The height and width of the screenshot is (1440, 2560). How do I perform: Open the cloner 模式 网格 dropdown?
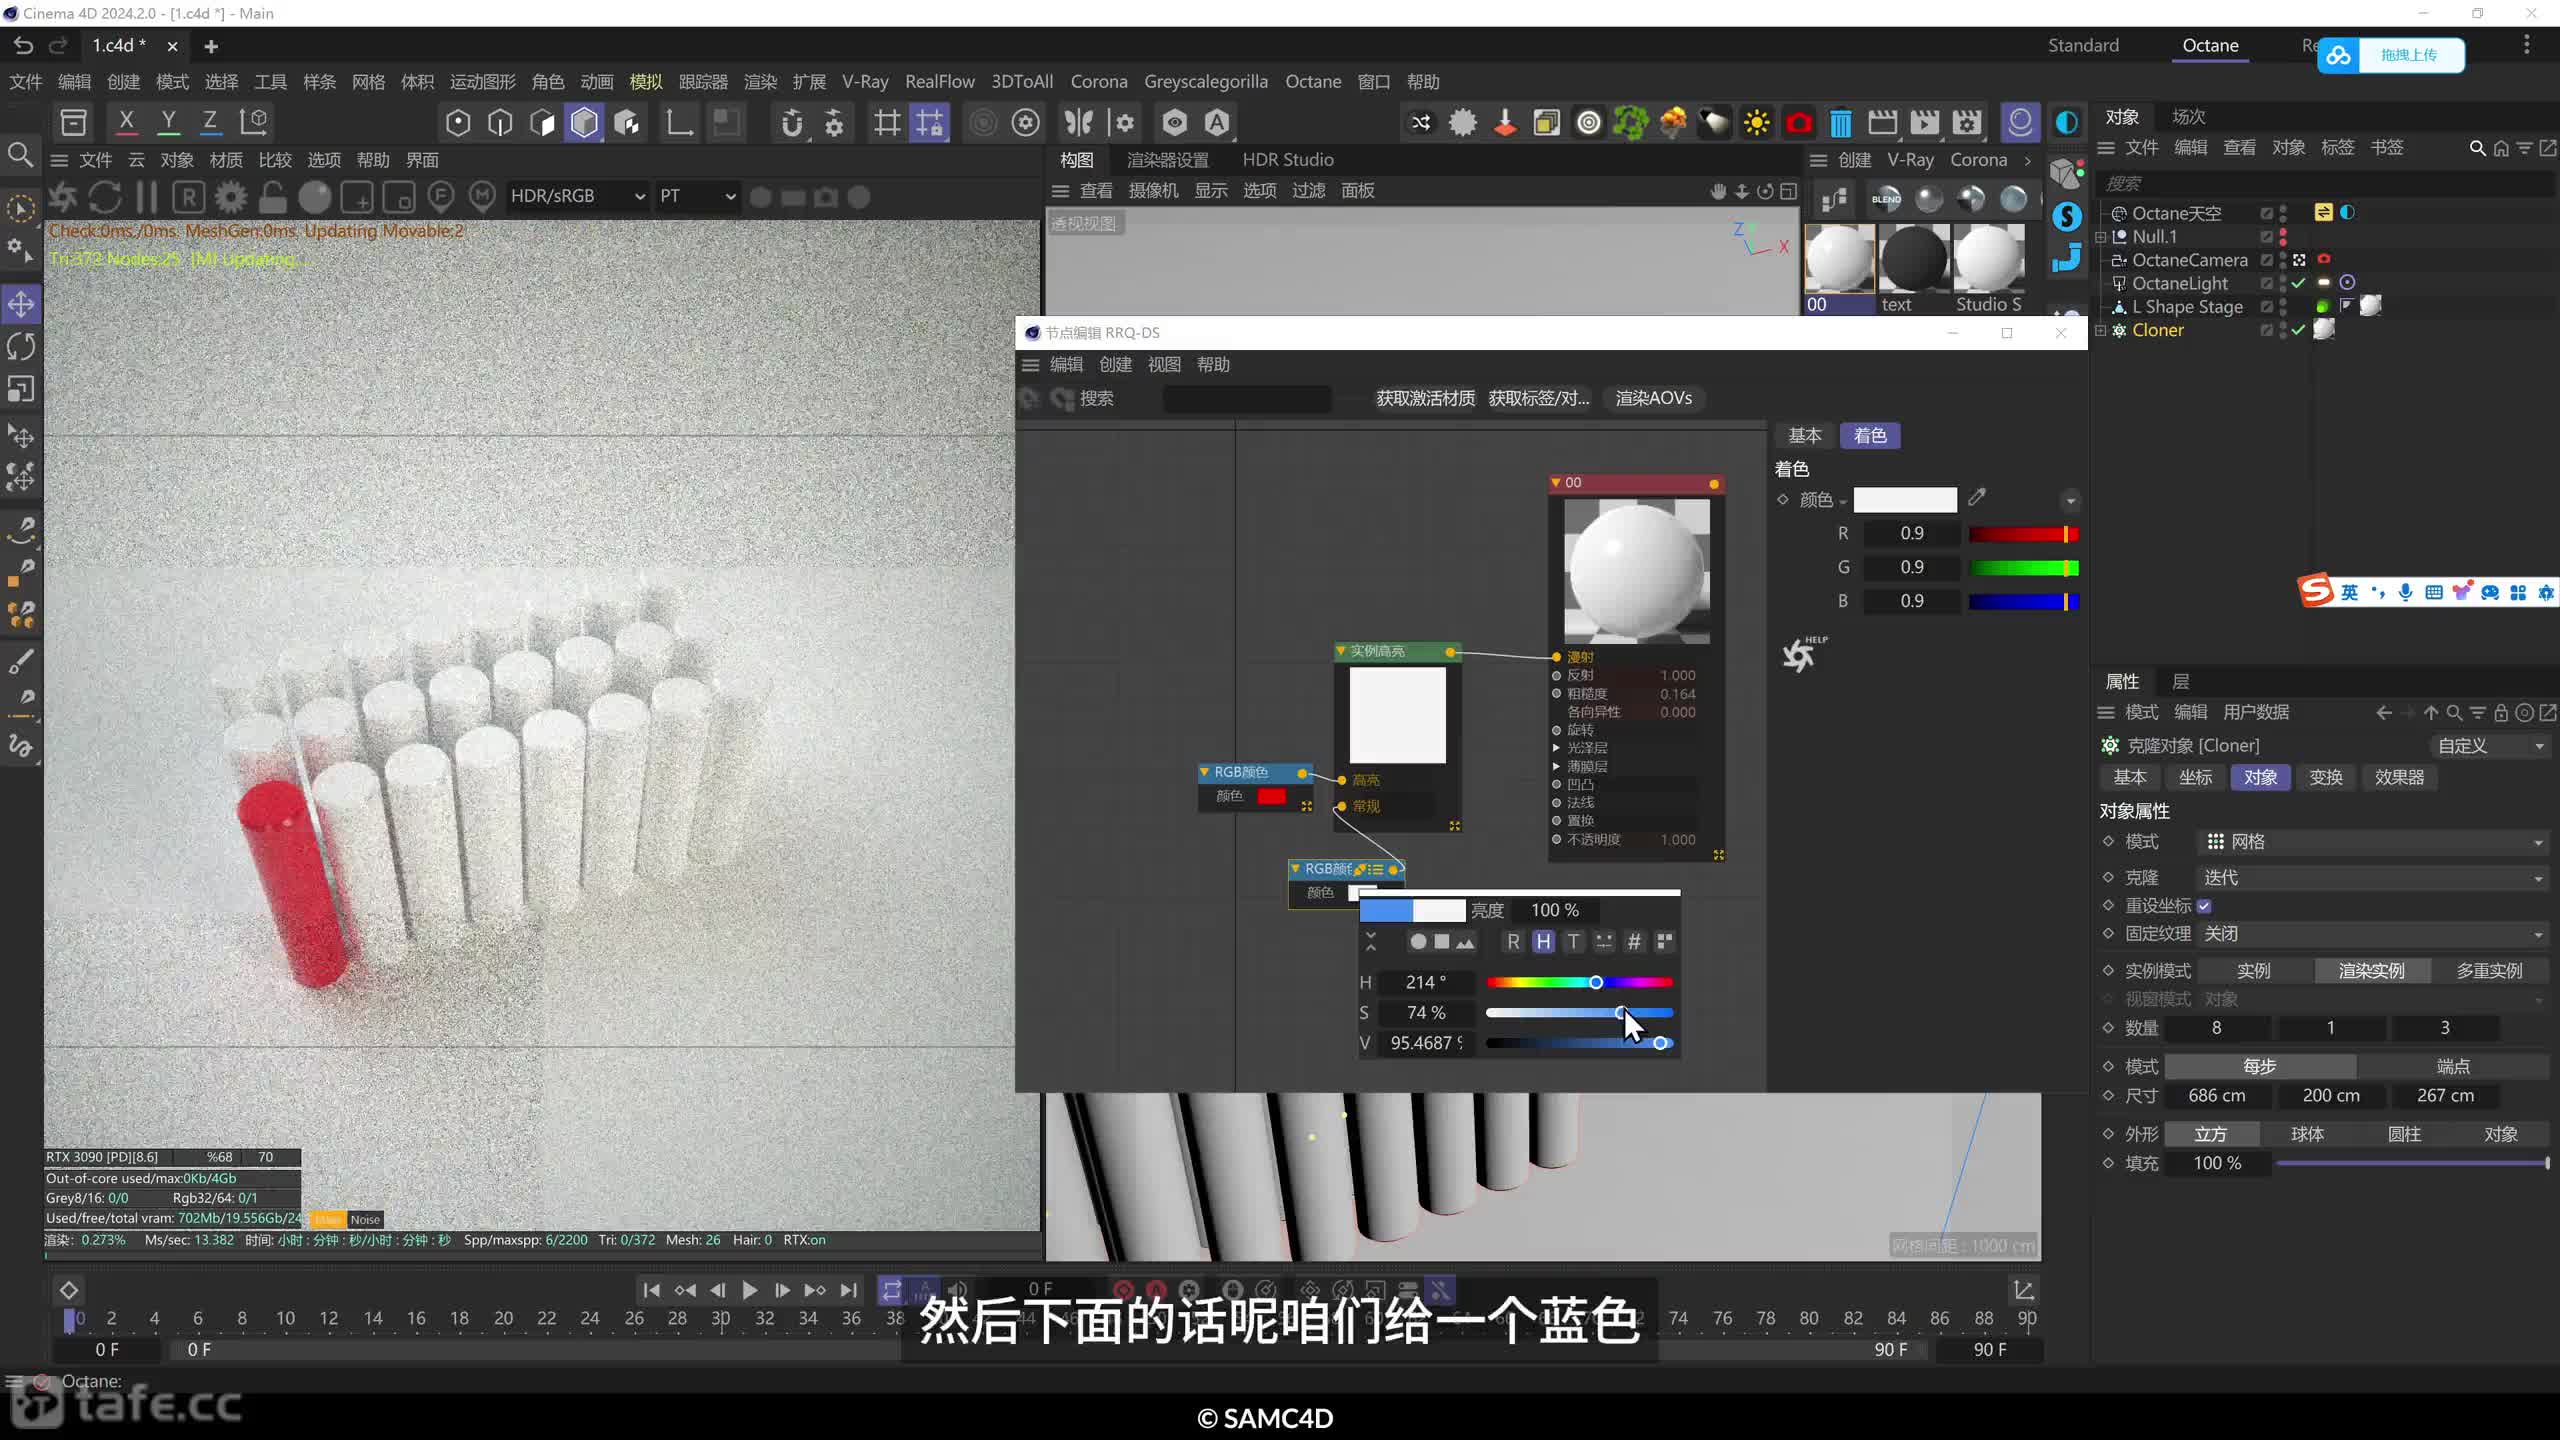2373,842
